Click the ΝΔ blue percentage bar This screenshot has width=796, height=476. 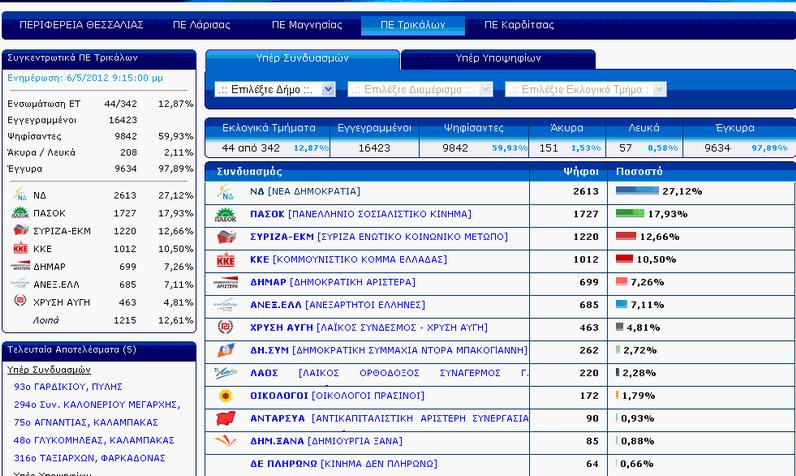637,191
